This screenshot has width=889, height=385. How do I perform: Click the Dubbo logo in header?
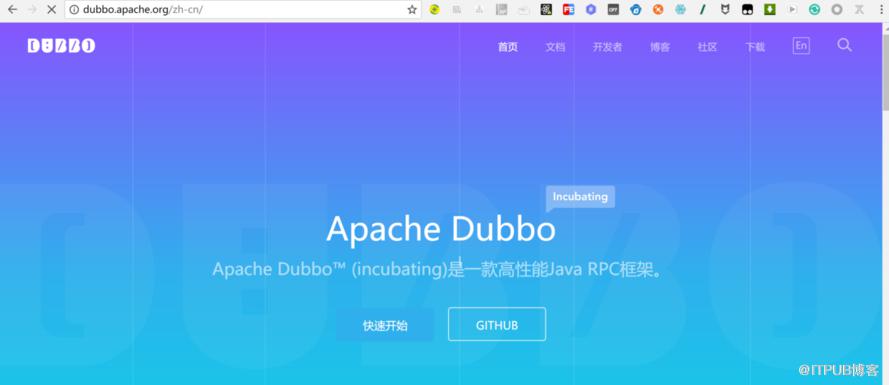tap(61, 46)
